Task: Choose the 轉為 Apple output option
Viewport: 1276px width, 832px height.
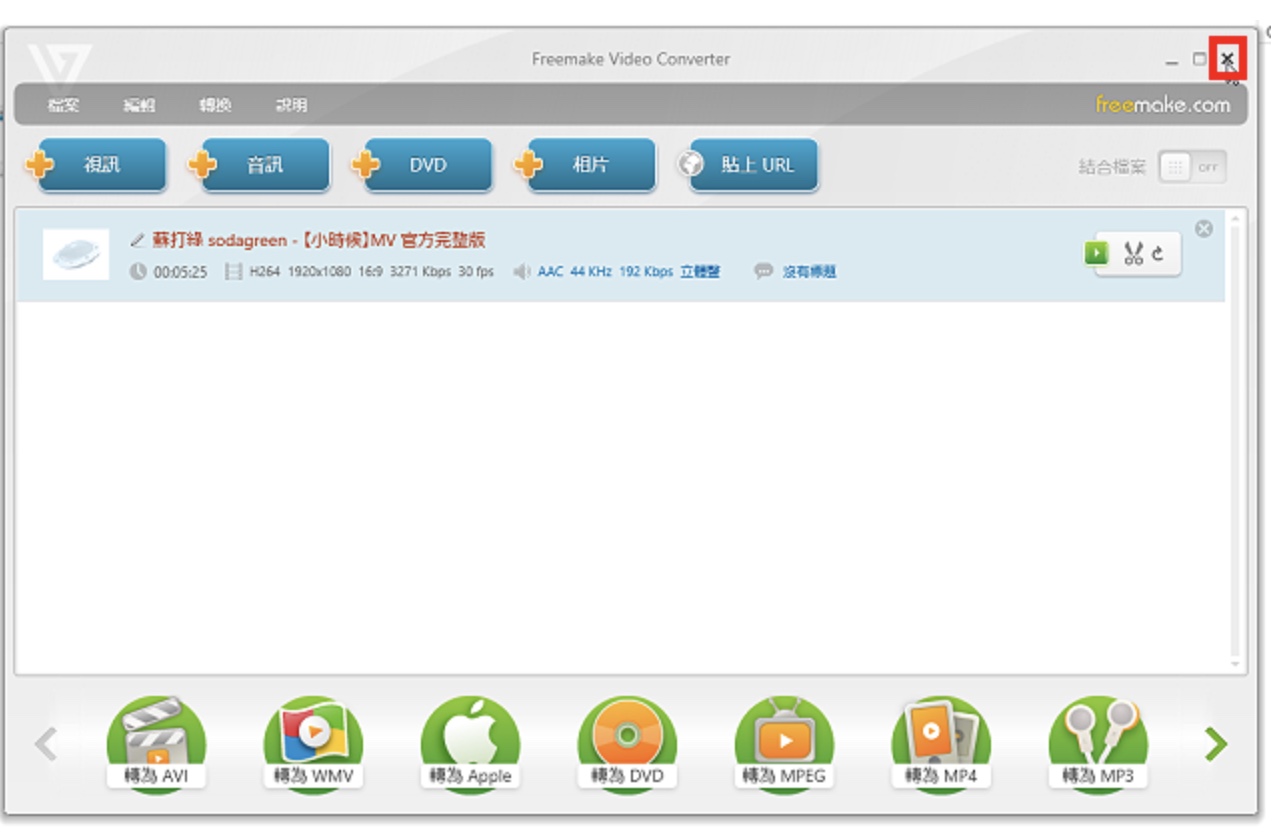Action: tap(470, 743)
